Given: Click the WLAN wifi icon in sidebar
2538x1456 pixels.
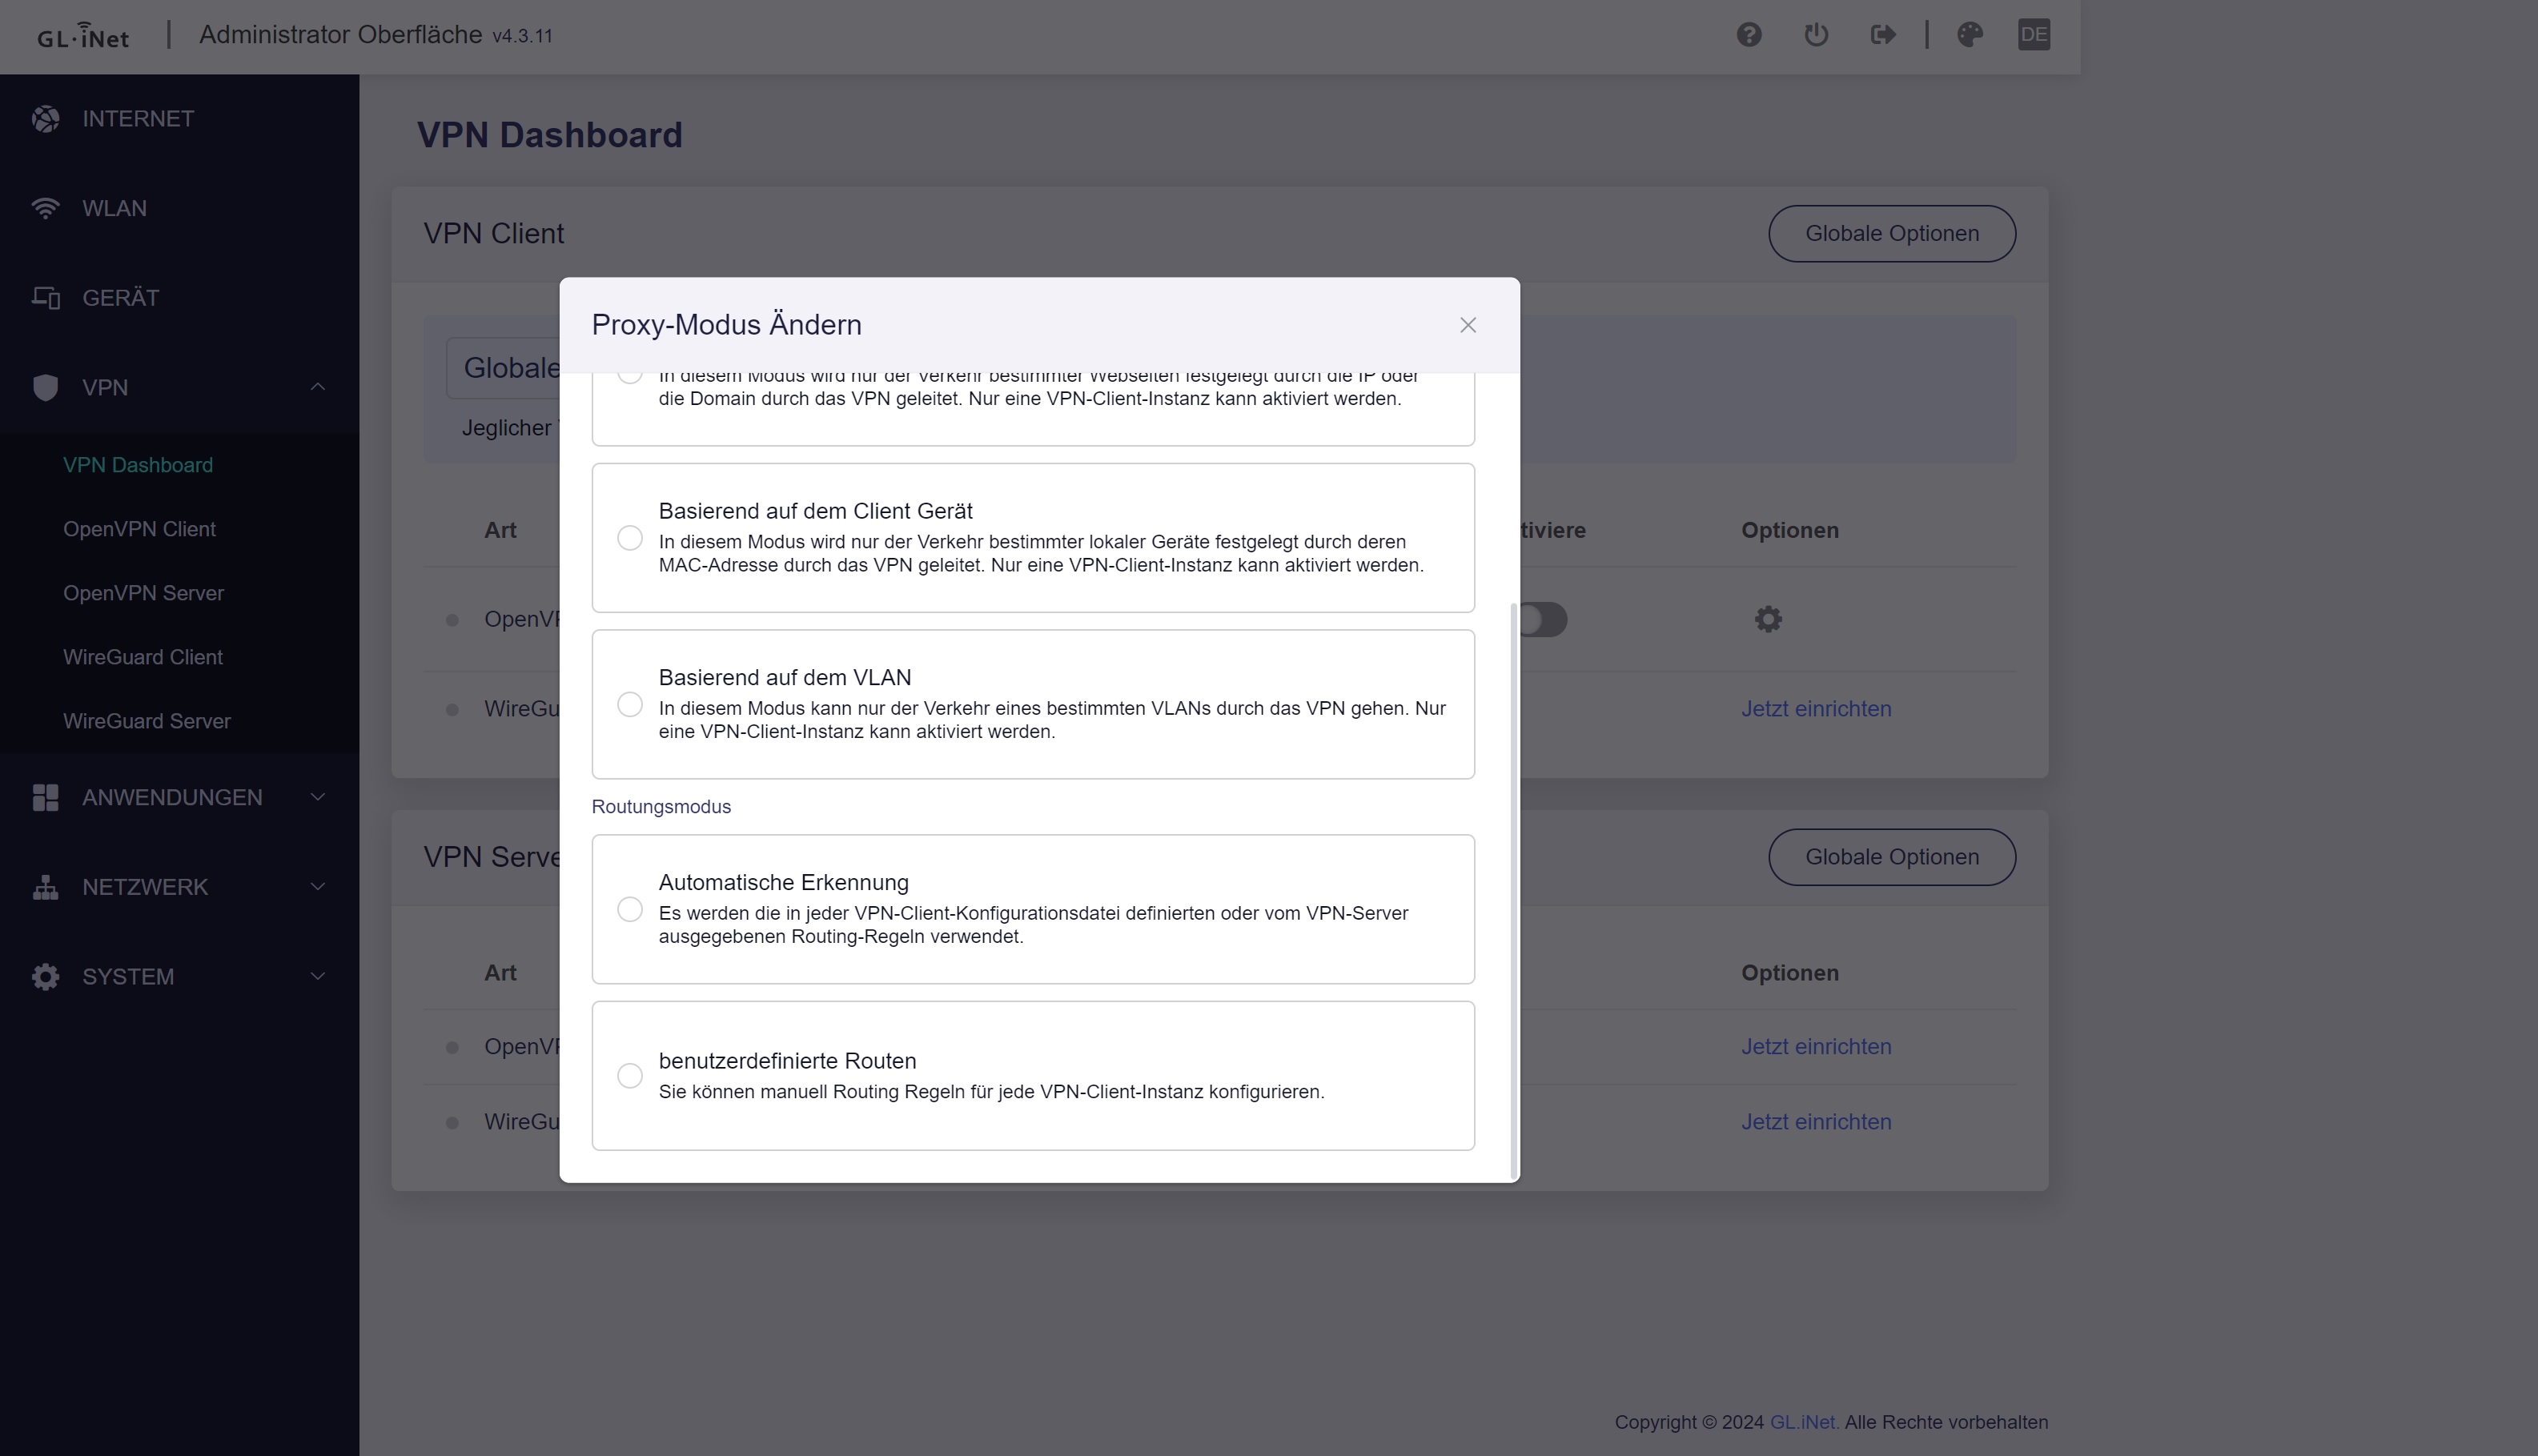Looking at the screenshot, I should pyautogui.click(x=45, y=208).
